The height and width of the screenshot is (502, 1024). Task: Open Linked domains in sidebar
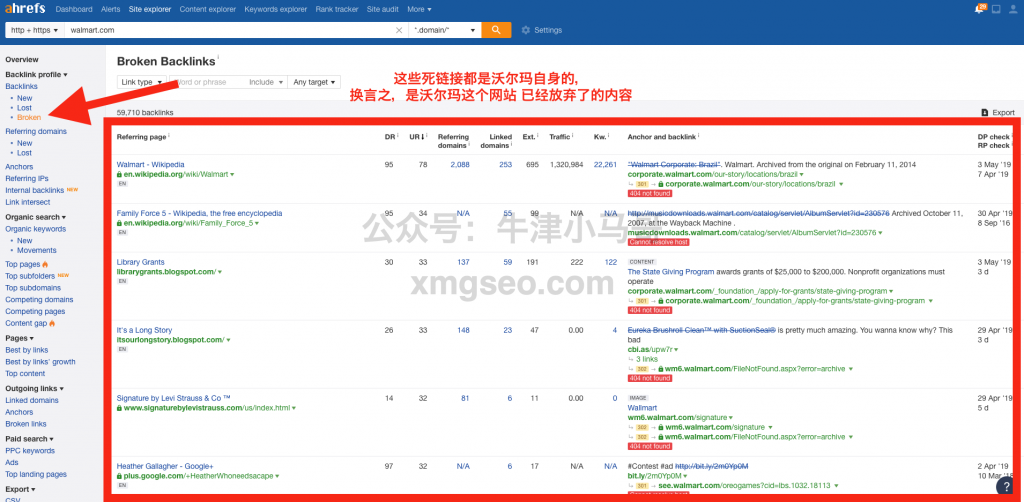[x=31, y=400]
